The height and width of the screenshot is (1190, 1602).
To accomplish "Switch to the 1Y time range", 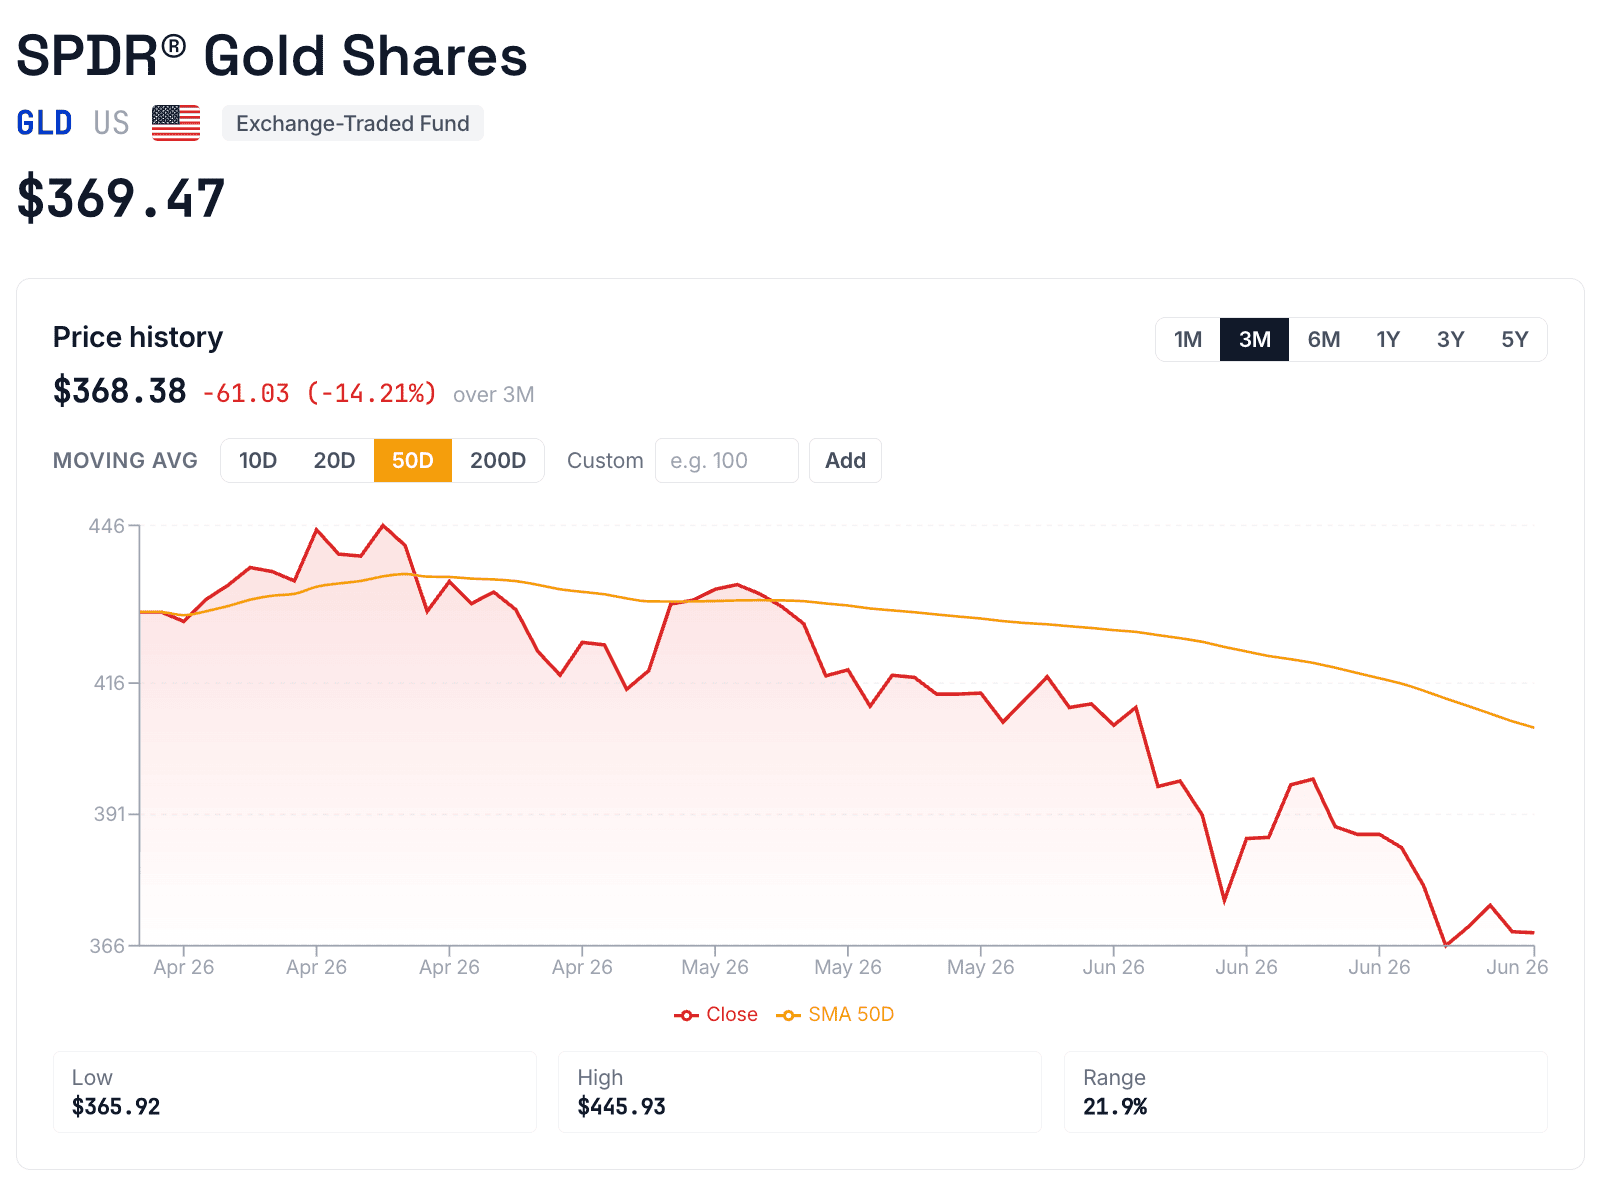I will 1388,339.
